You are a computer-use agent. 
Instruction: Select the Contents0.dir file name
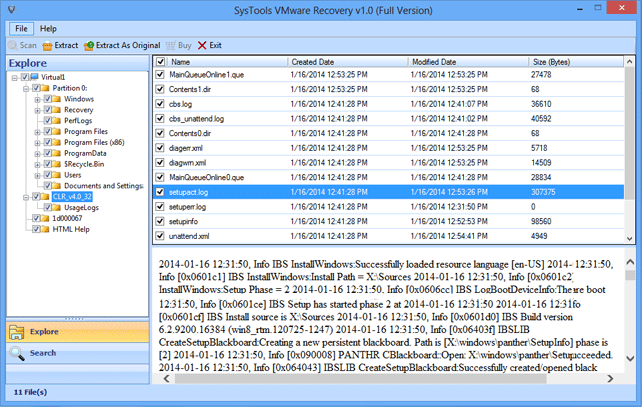point(190,133)
